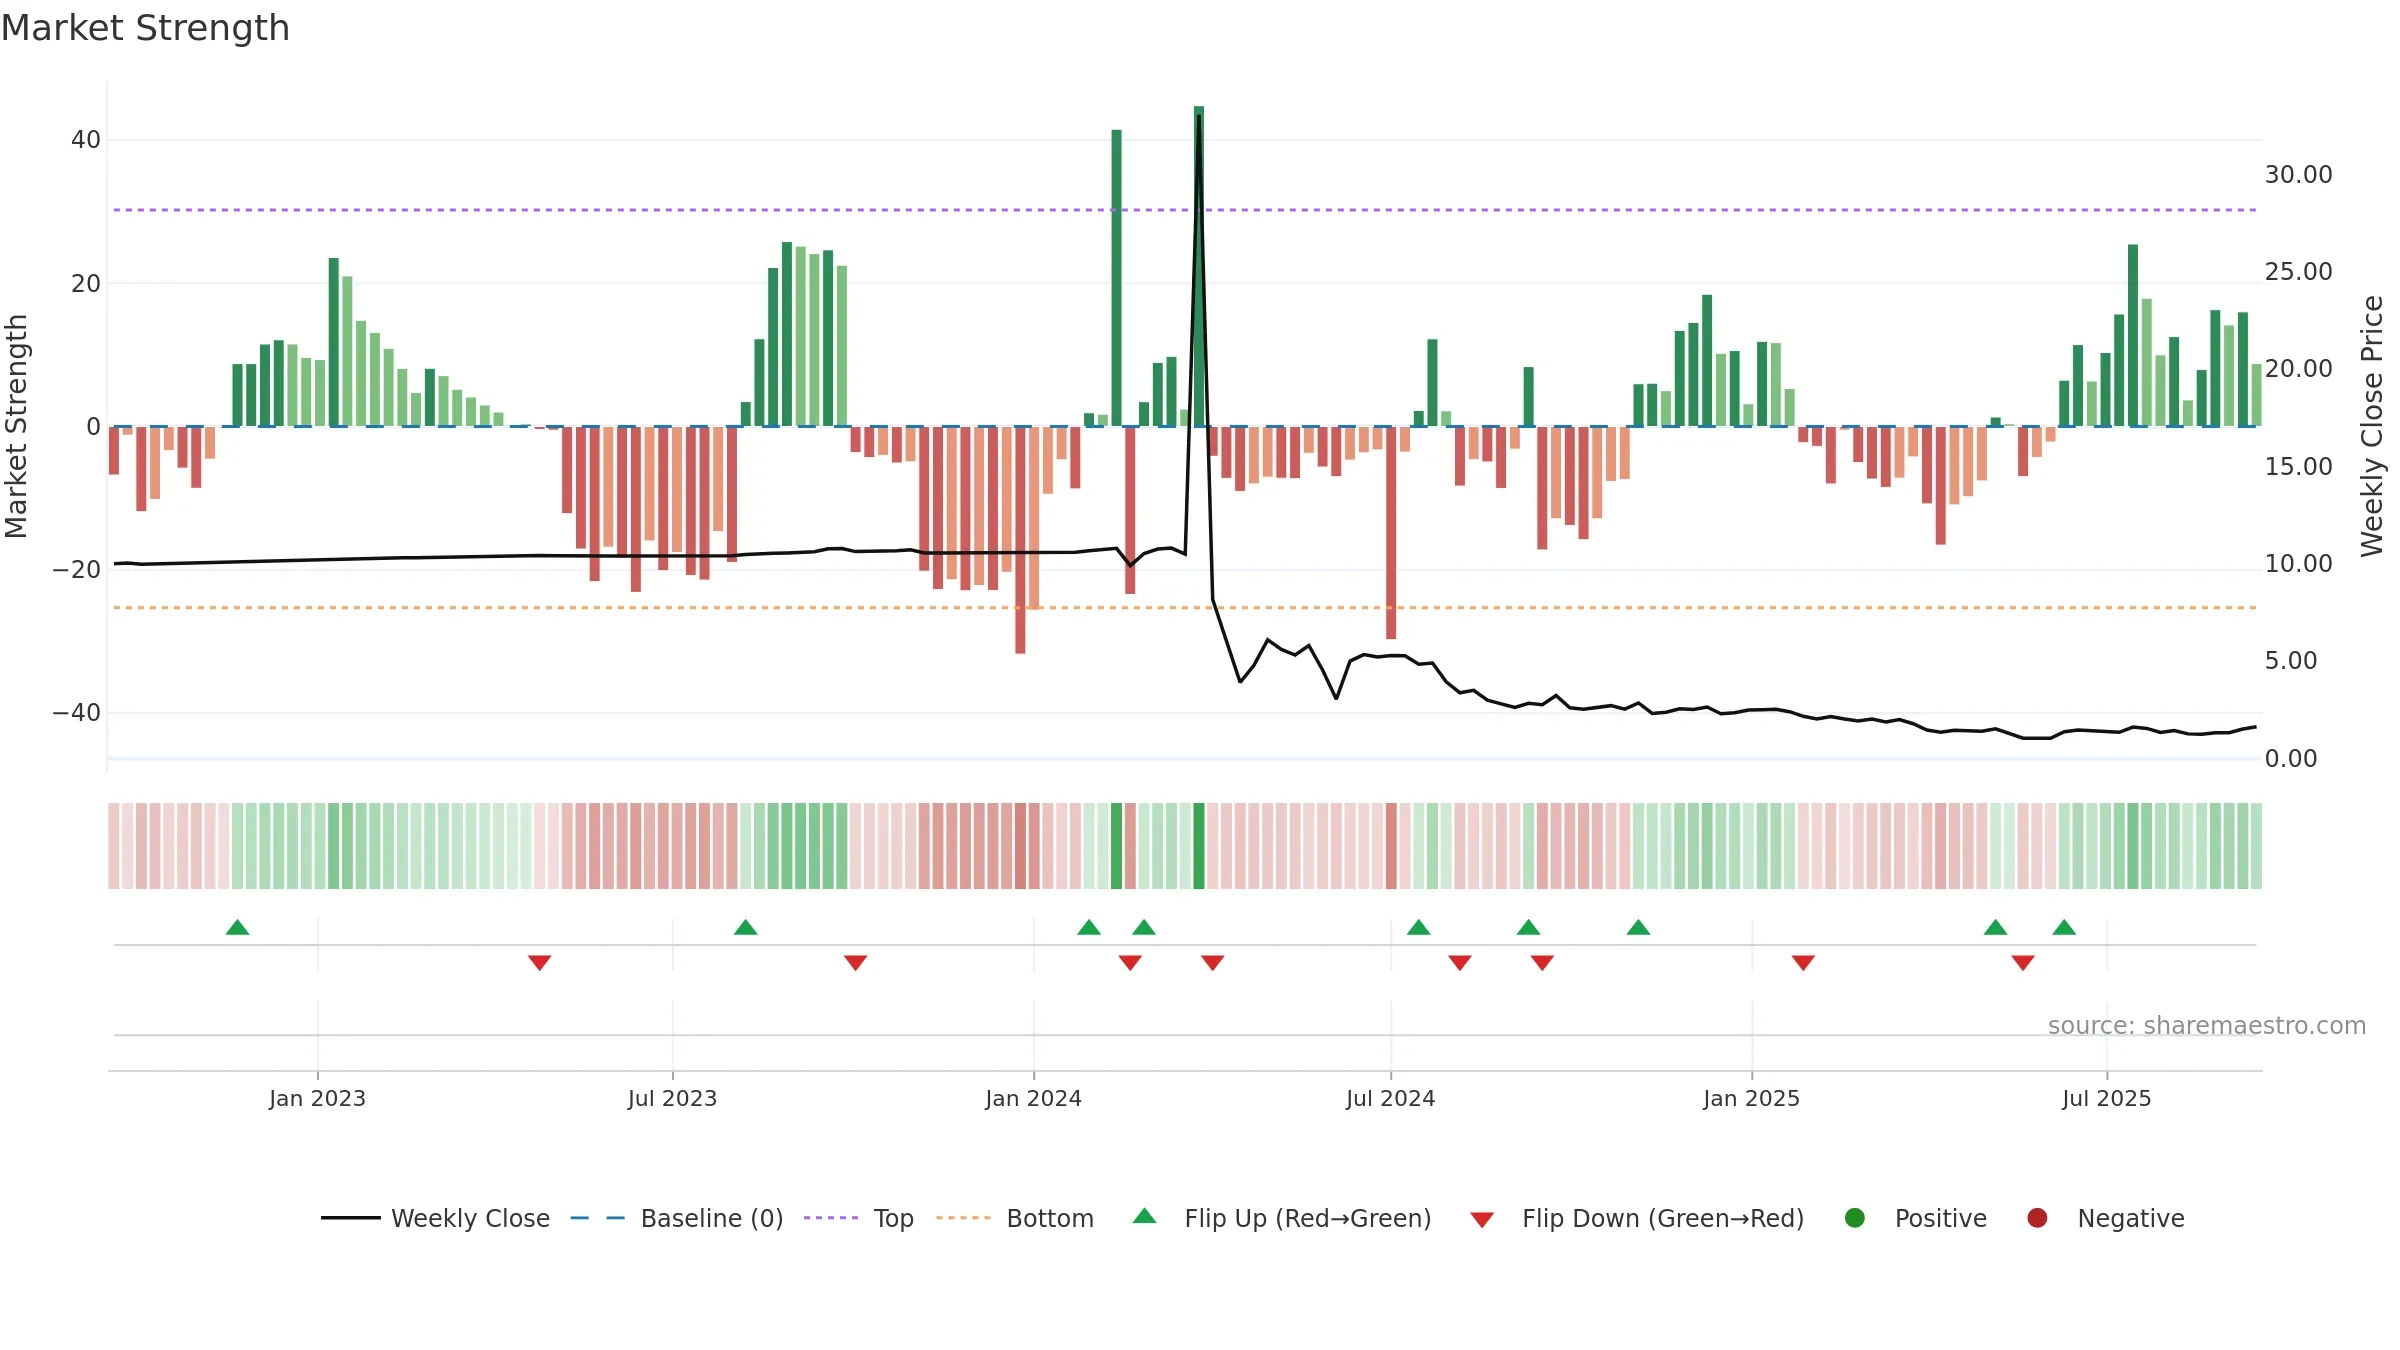Image resolution: width=2400 pixels, height=1350 pixels.
Task: Click the Jan 2025 x-axis label
Action: (1751, 1098)
